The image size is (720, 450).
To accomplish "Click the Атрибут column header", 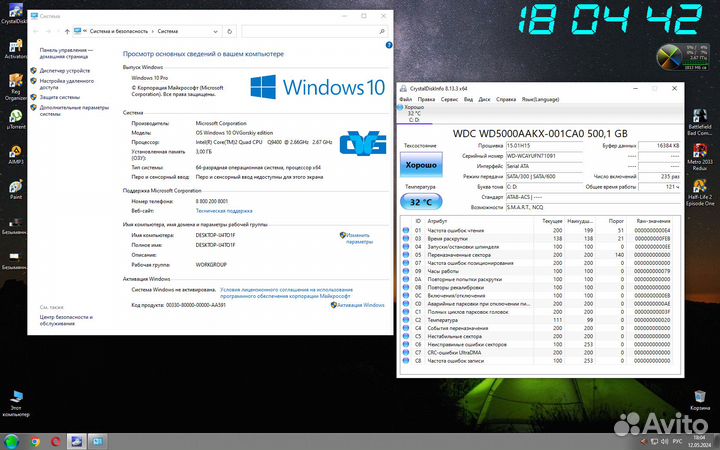I will pyautogui.click(x=478, y=221).
